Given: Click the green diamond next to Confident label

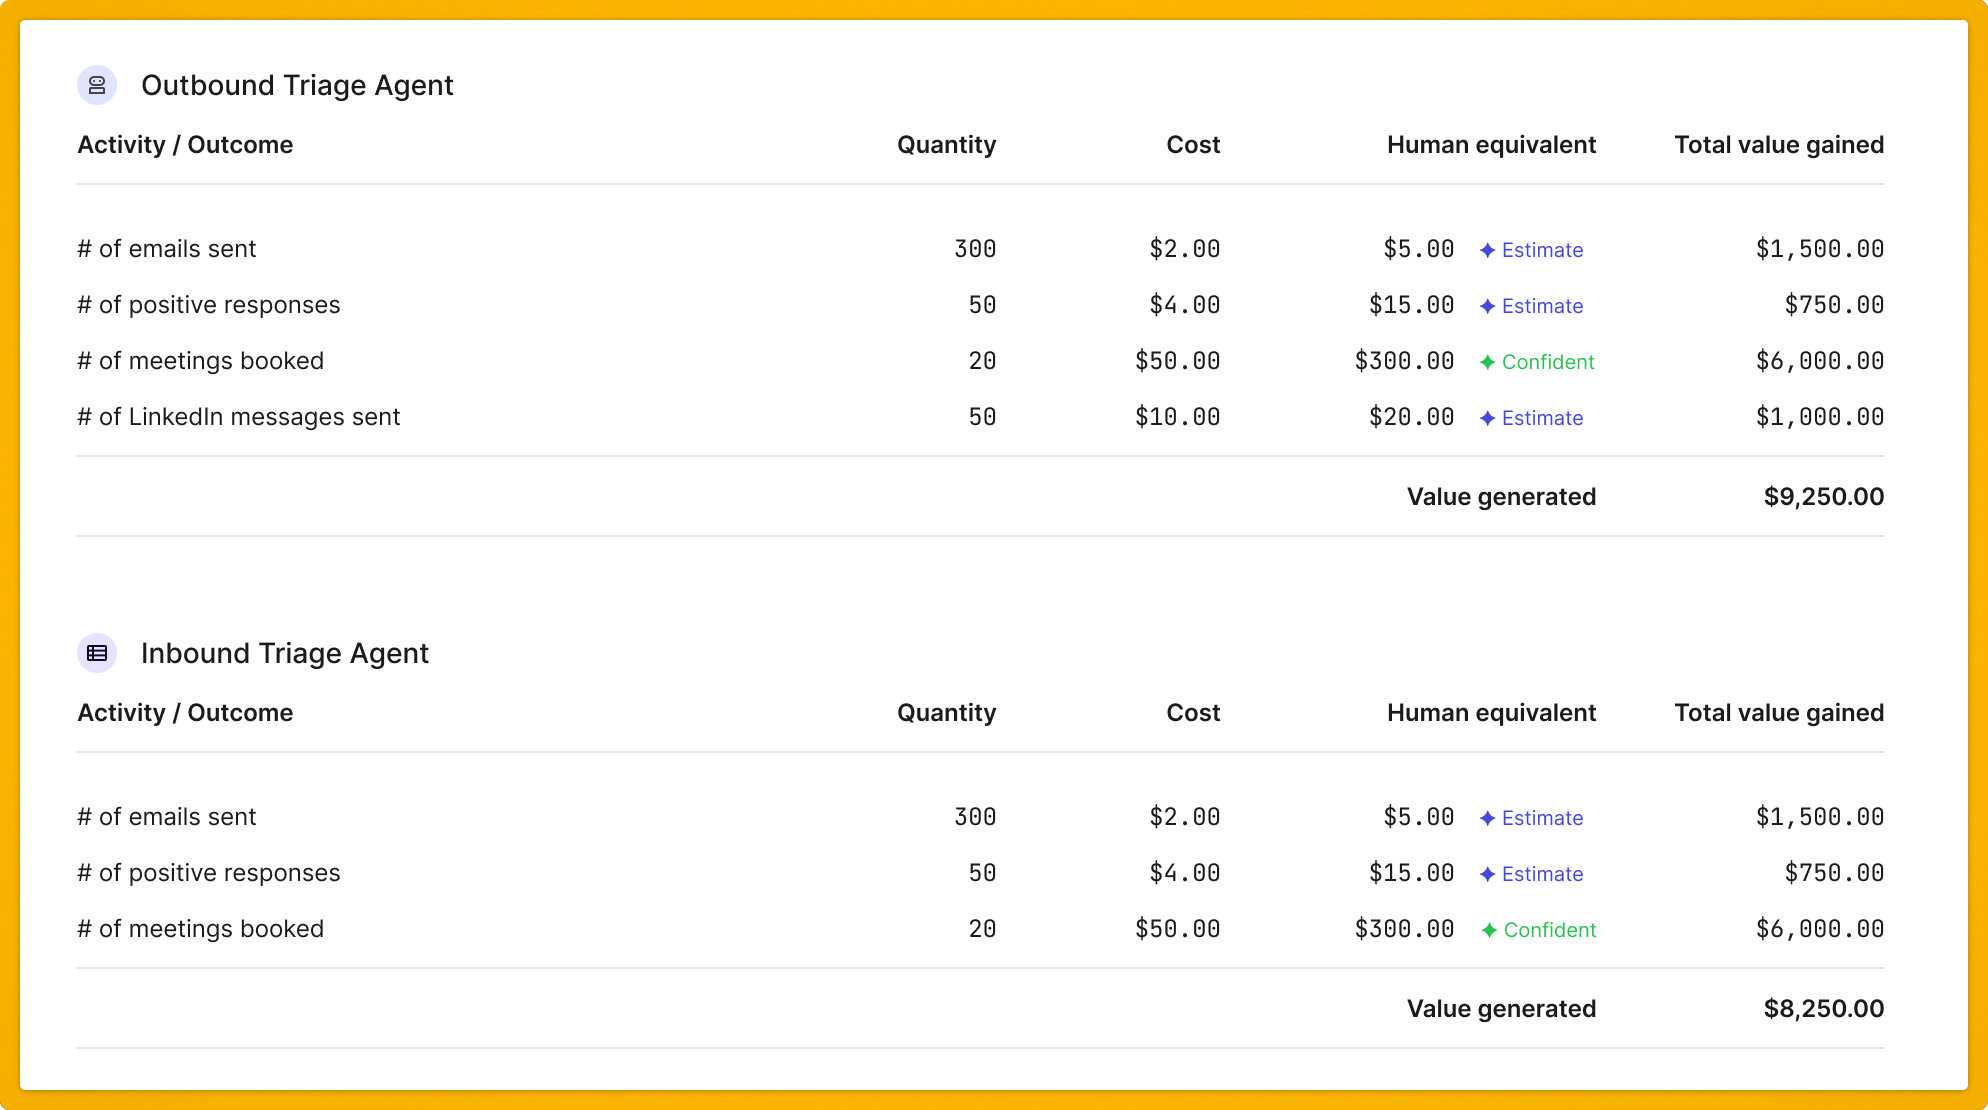Looking at the screenshot, I should pos(1490,362).
